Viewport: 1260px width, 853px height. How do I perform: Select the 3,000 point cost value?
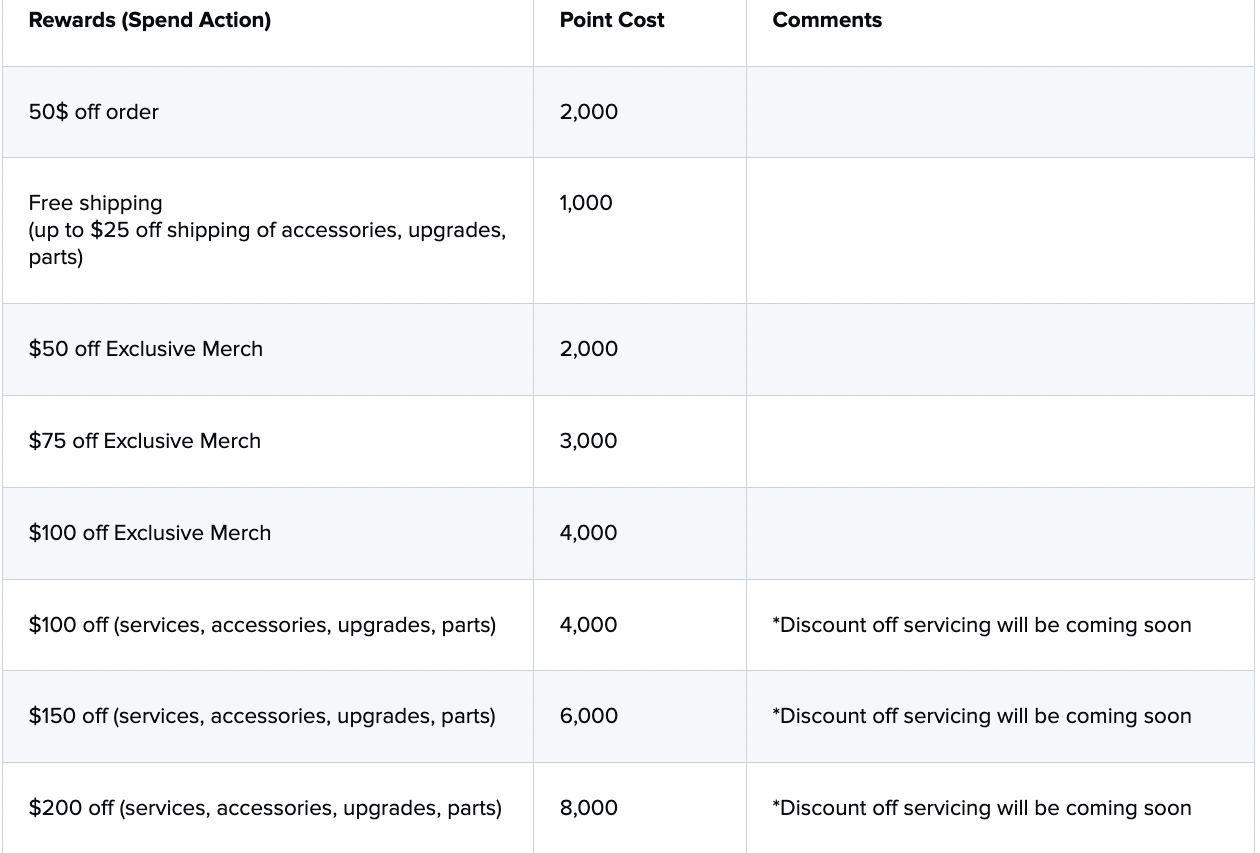(588, 441)
